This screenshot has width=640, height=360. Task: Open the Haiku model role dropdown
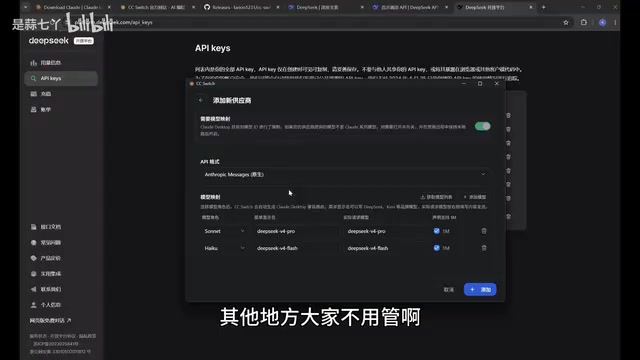point(224,248)
